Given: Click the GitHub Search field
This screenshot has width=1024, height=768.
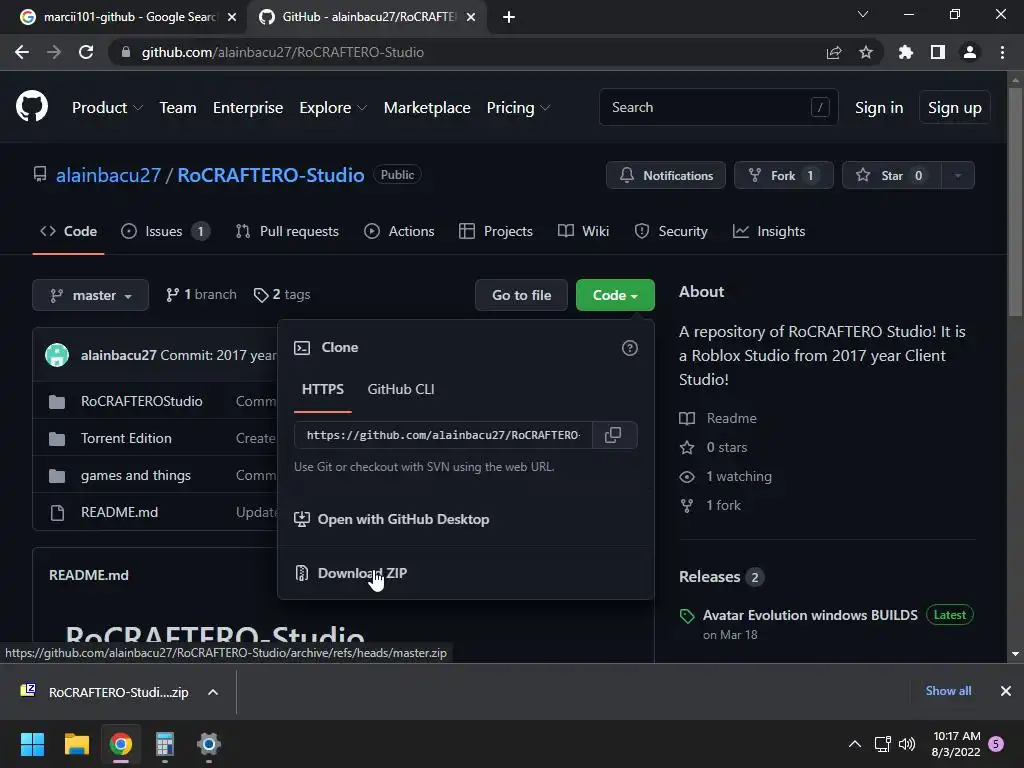Looking at the screenshot, I should pos(718,107).
